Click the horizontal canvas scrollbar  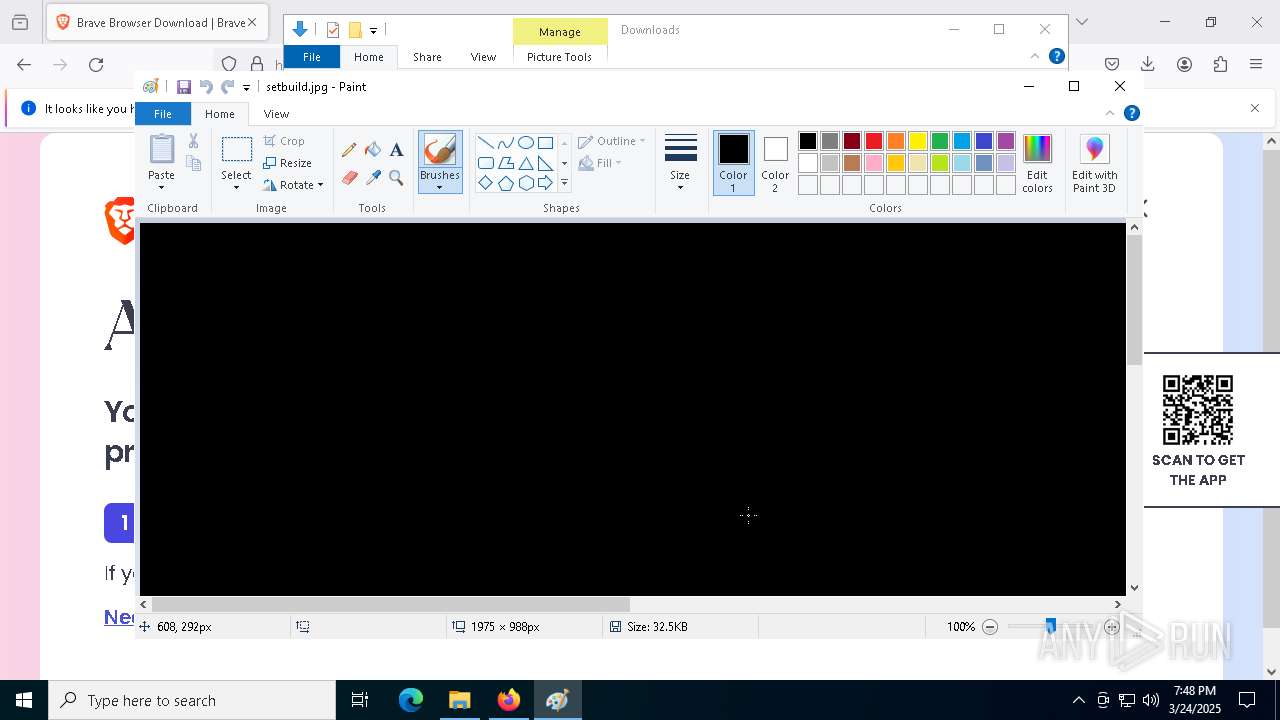pos(390,604)
